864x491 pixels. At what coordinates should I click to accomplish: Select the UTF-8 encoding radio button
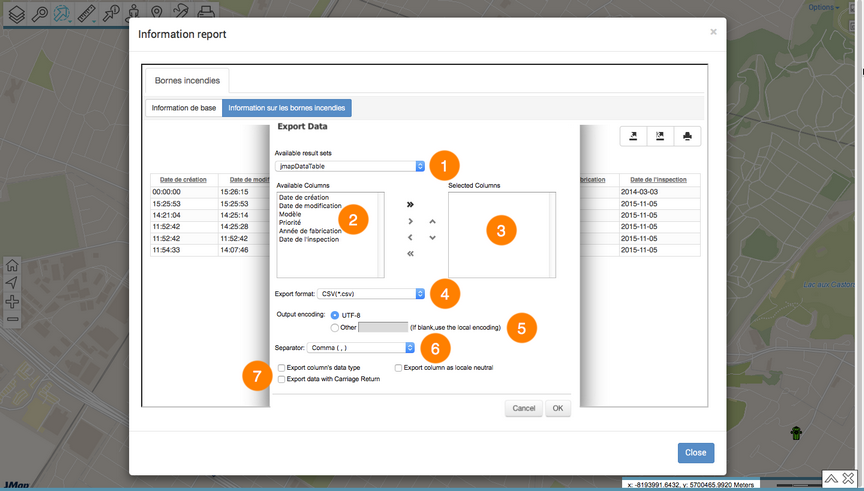(334, 315)
